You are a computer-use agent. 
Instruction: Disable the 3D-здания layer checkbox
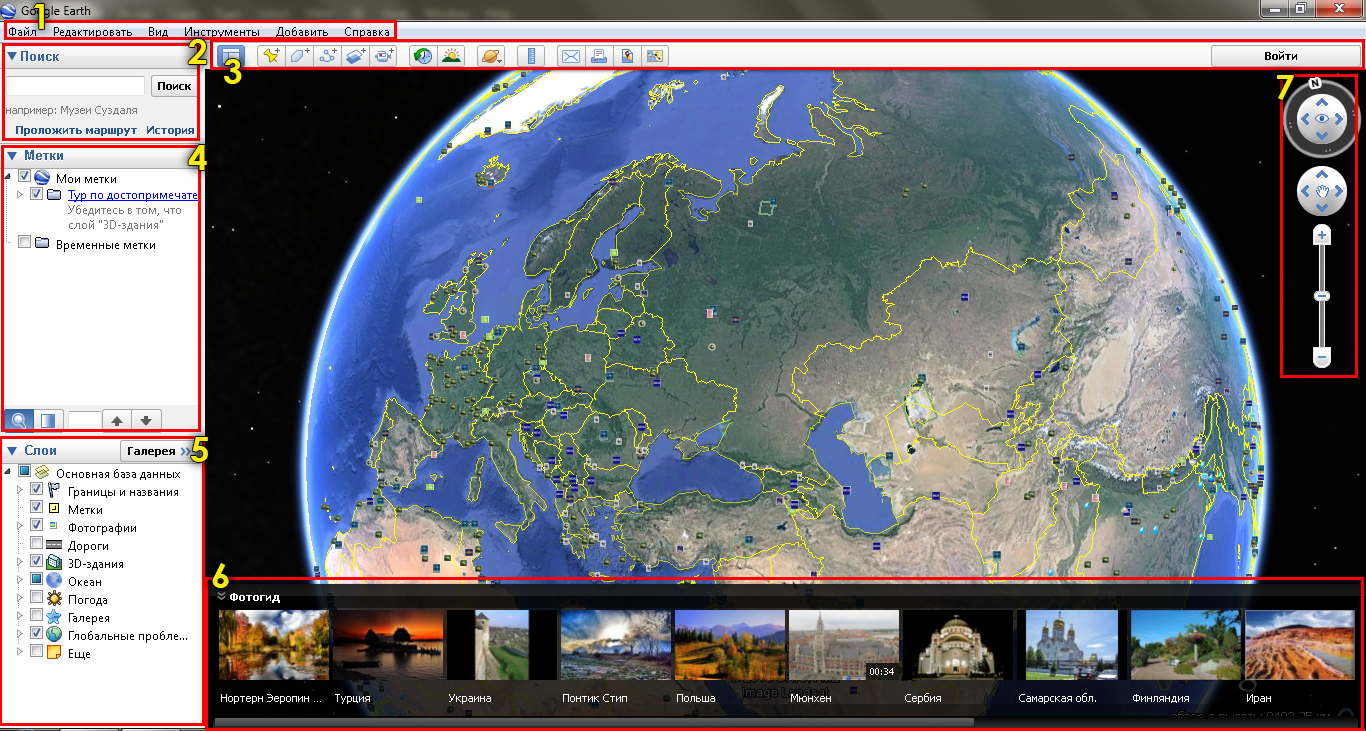(x=37, y=562)
